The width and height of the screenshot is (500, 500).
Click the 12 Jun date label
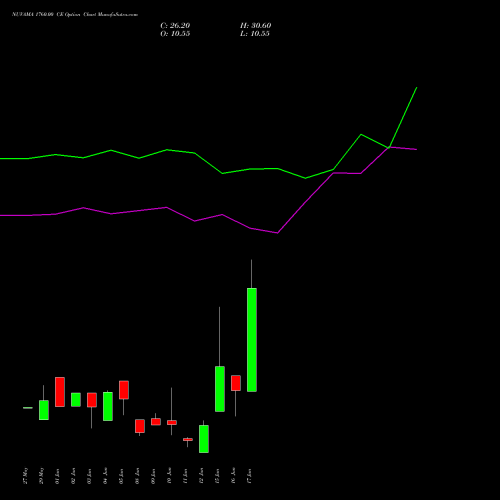(x=202, y=476)
